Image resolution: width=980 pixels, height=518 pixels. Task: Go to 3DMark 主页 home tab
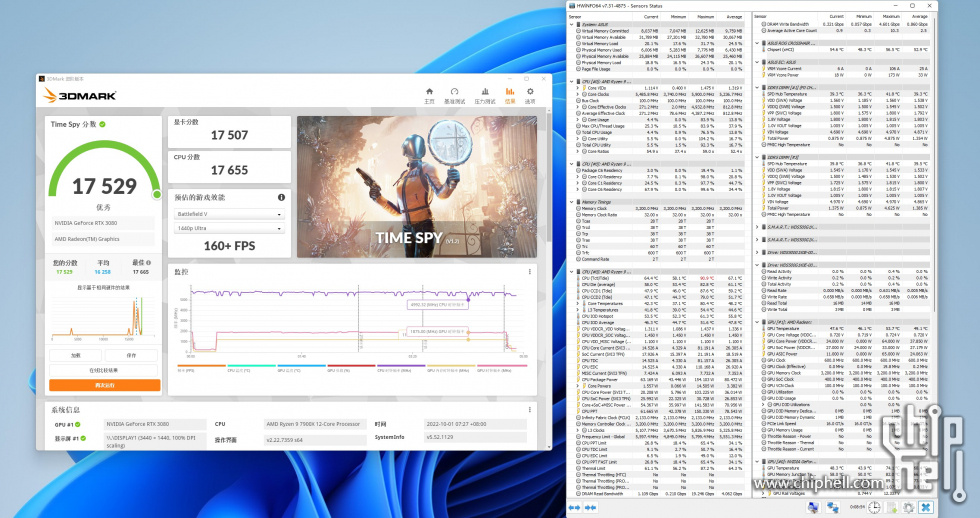coord(429,96)
